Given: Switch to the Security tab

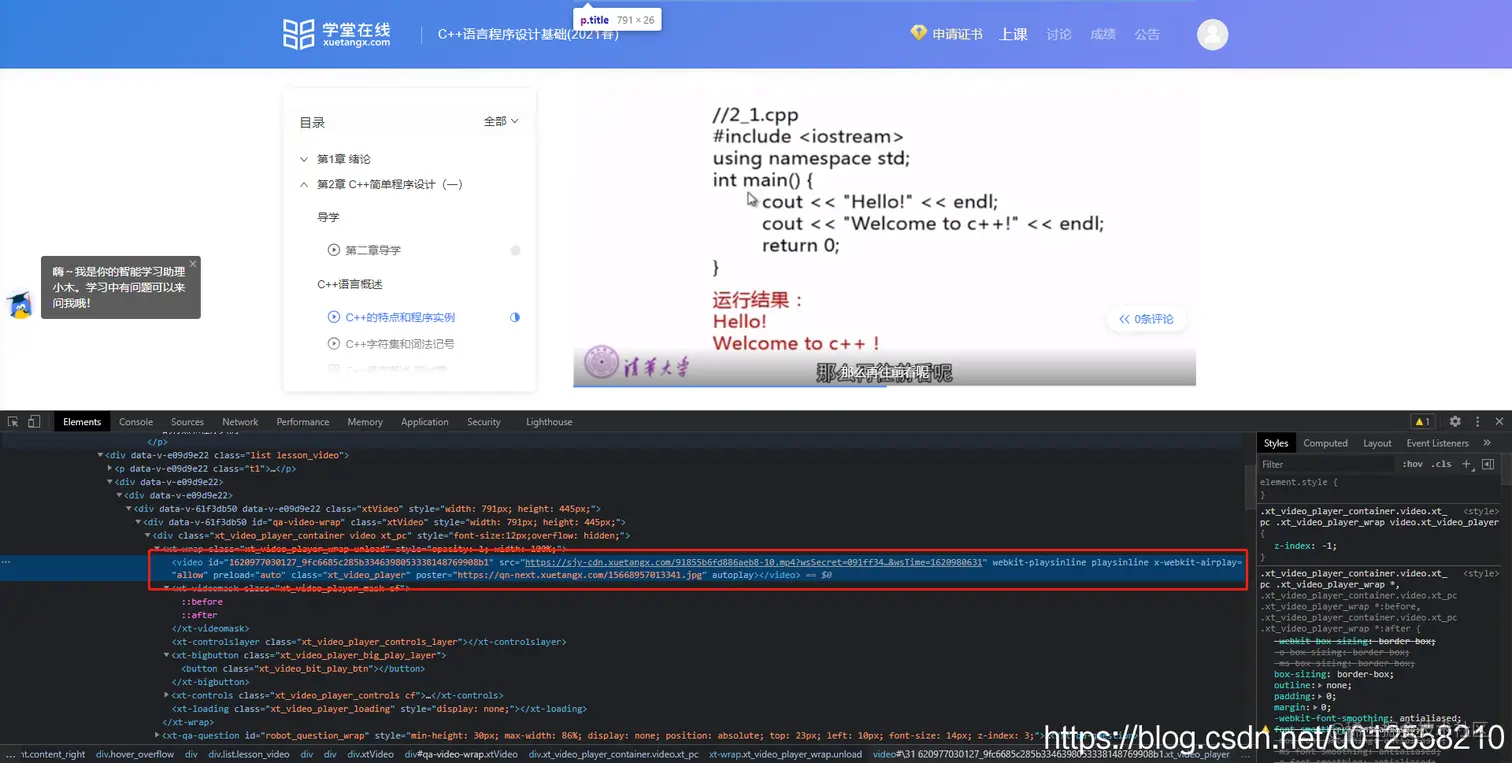Looking at the screenshot, I should tap(484, 422).
